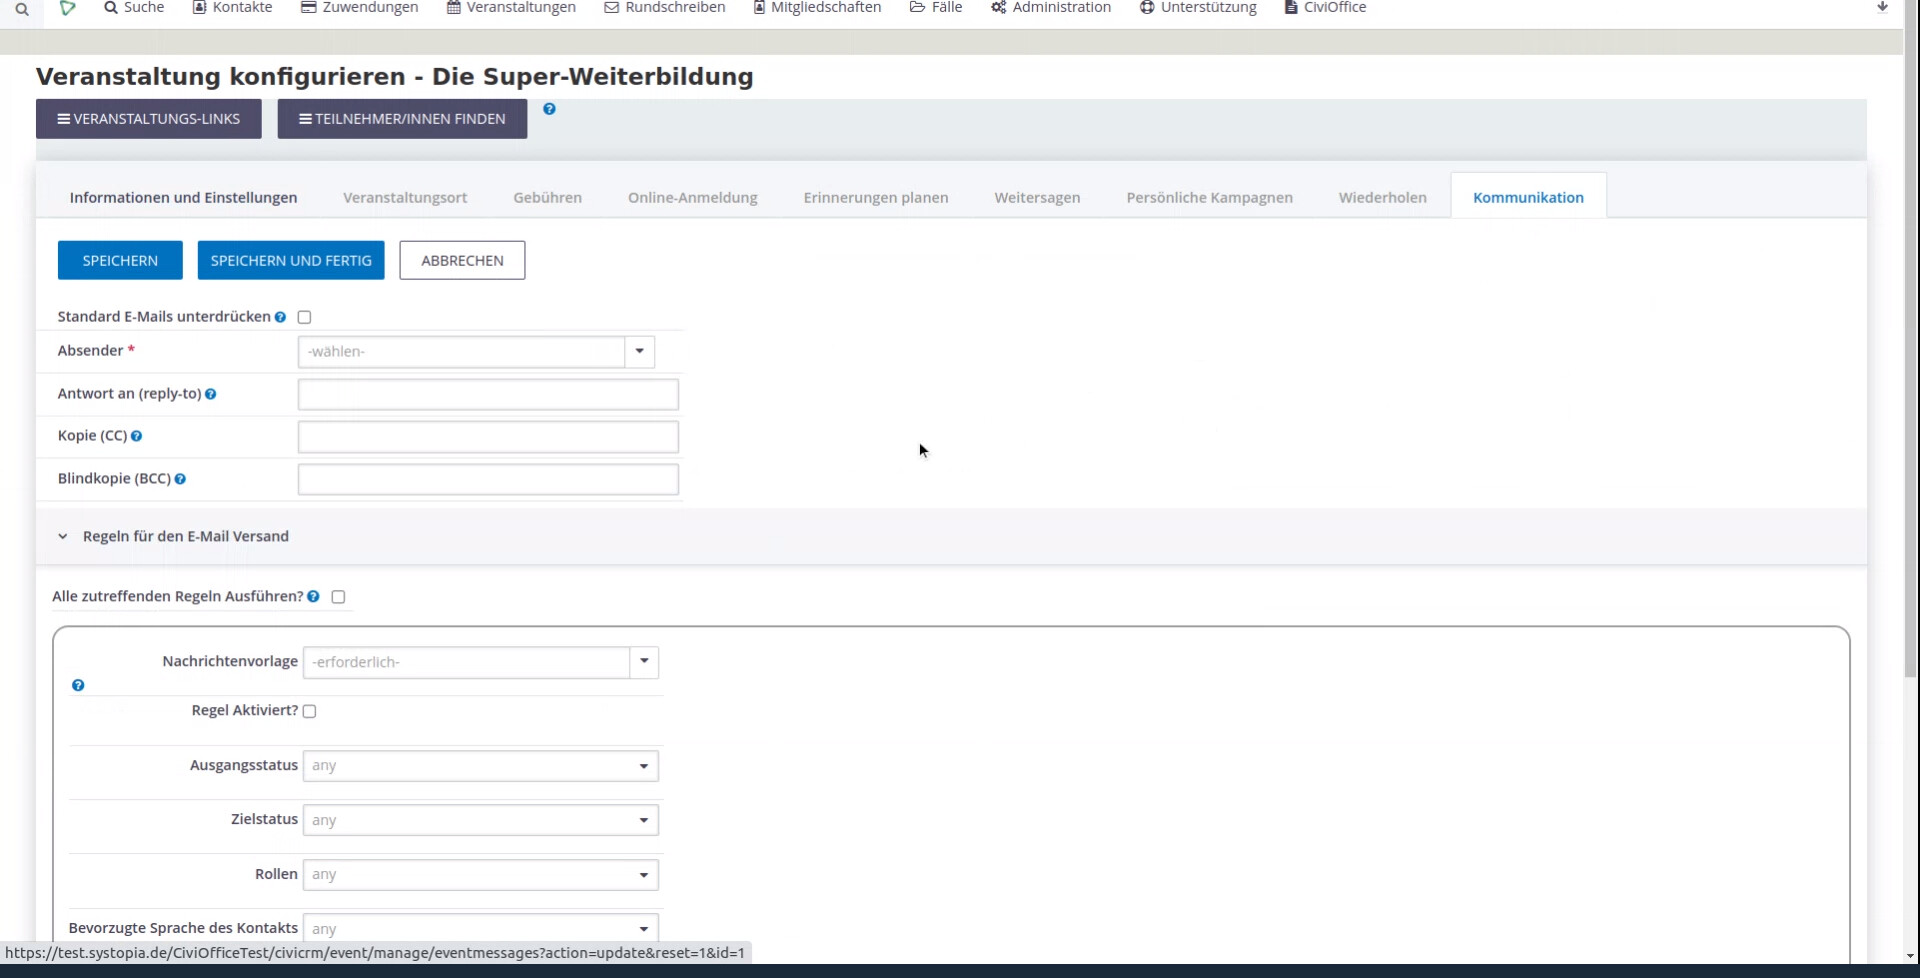Click help icon left of the rule box
The width and height of the screenshot is (1920, 978).
(78, 685)
